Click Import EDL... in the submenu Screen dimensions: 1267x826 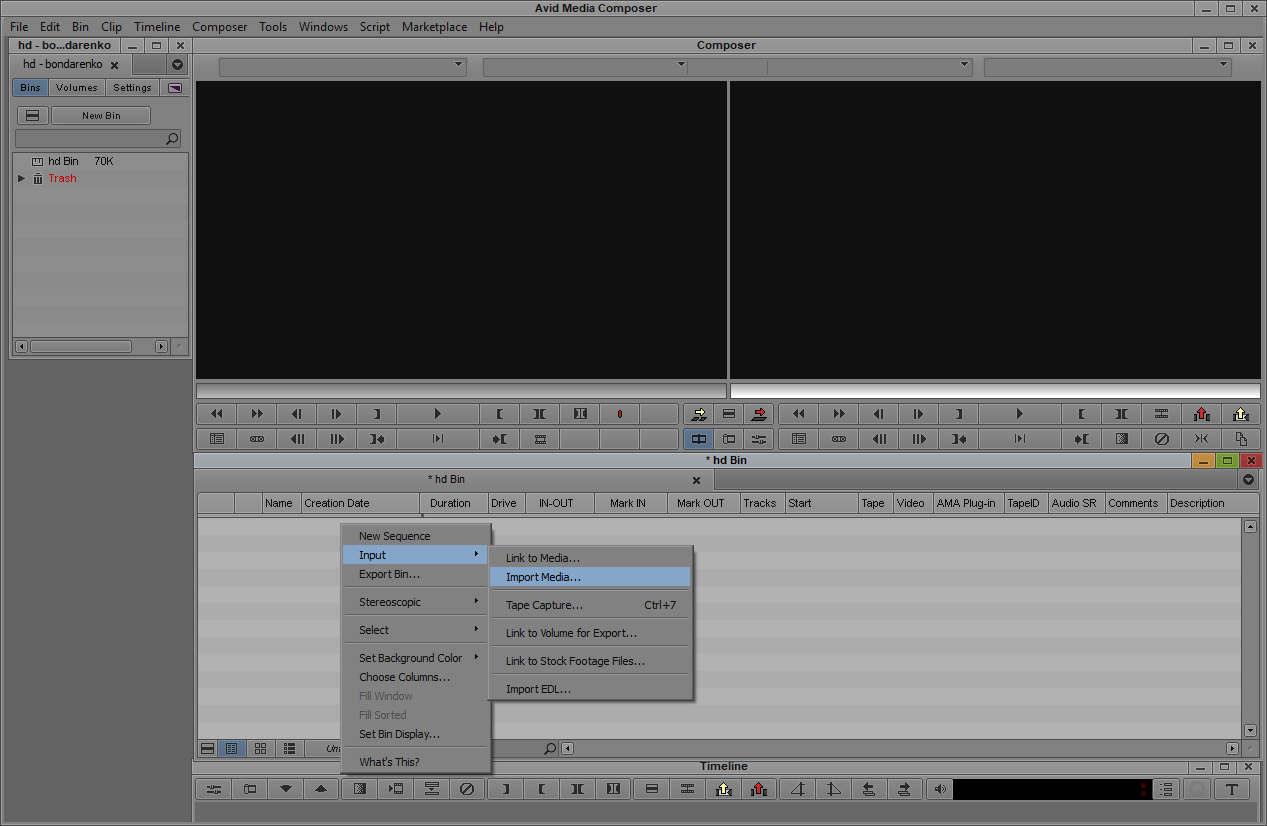click(590, 689)
